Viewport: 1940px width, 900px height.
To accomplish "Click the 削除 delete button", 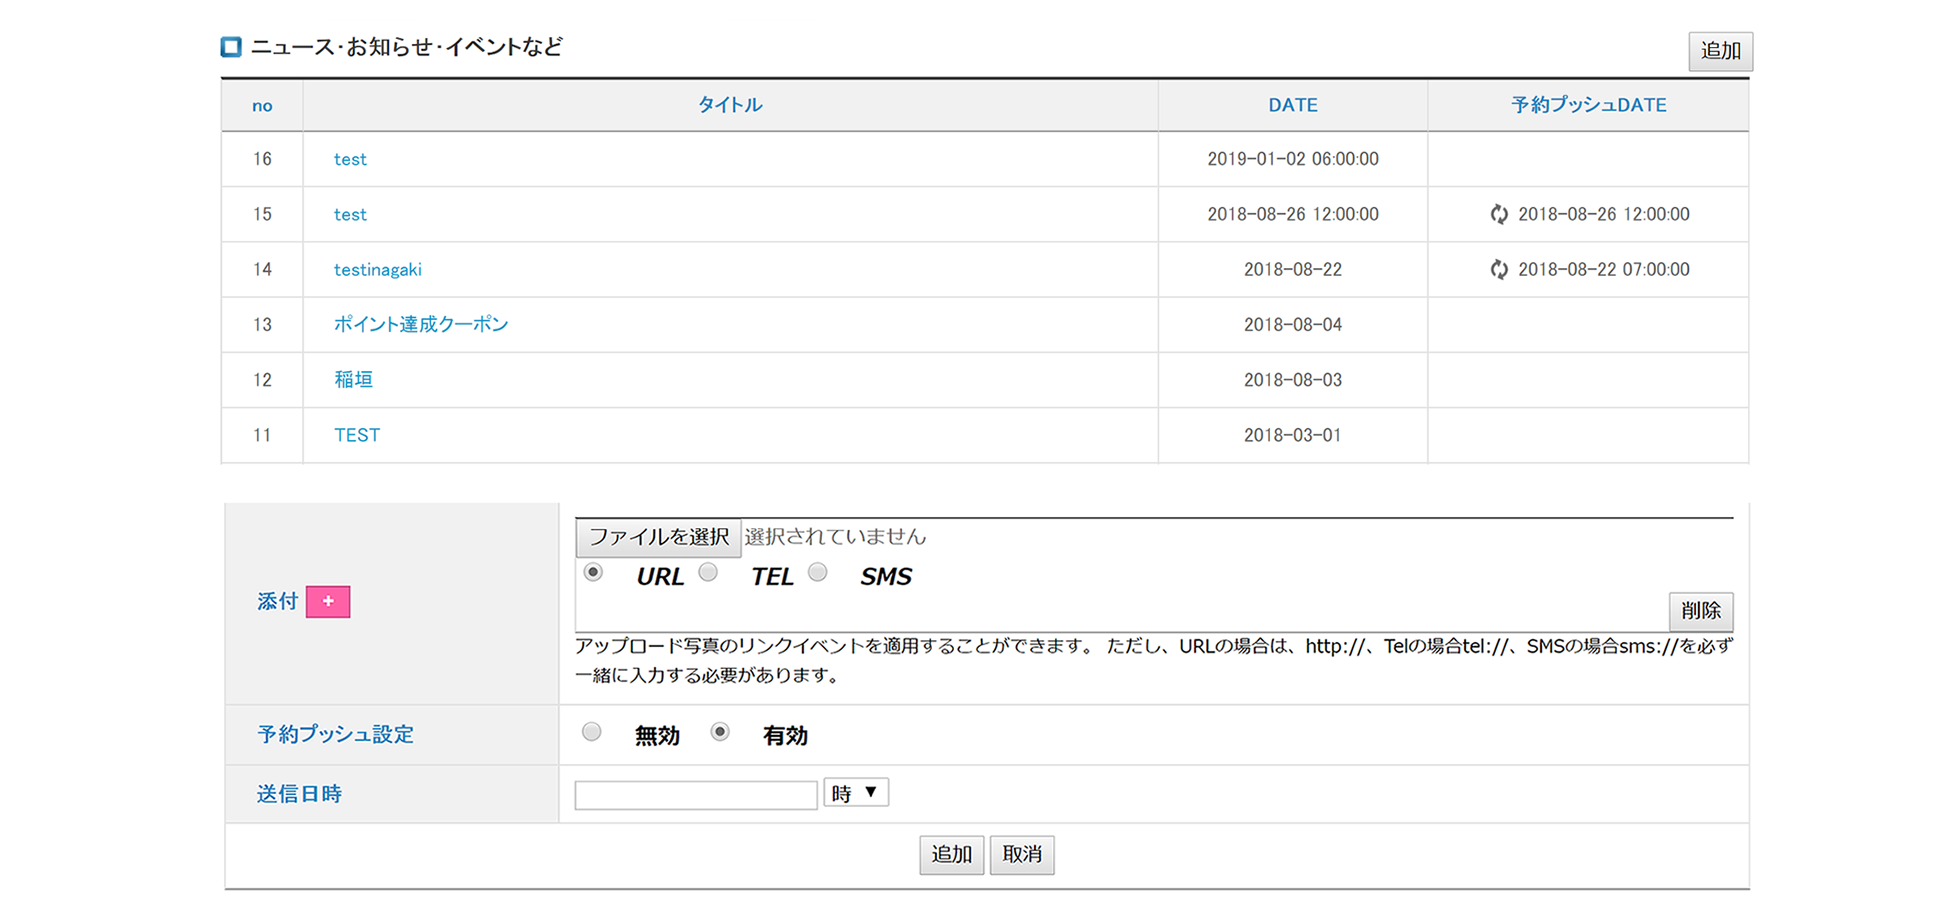I will 1700,611.
